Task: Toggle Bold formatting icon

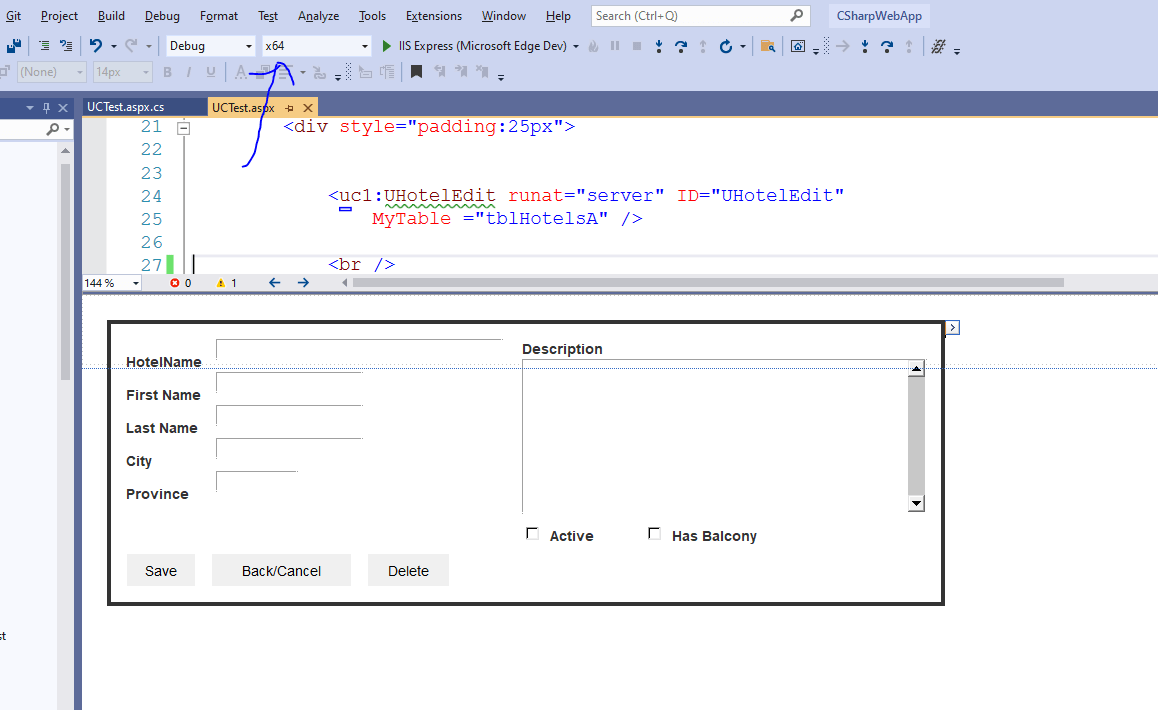Action: click(168, 72)
